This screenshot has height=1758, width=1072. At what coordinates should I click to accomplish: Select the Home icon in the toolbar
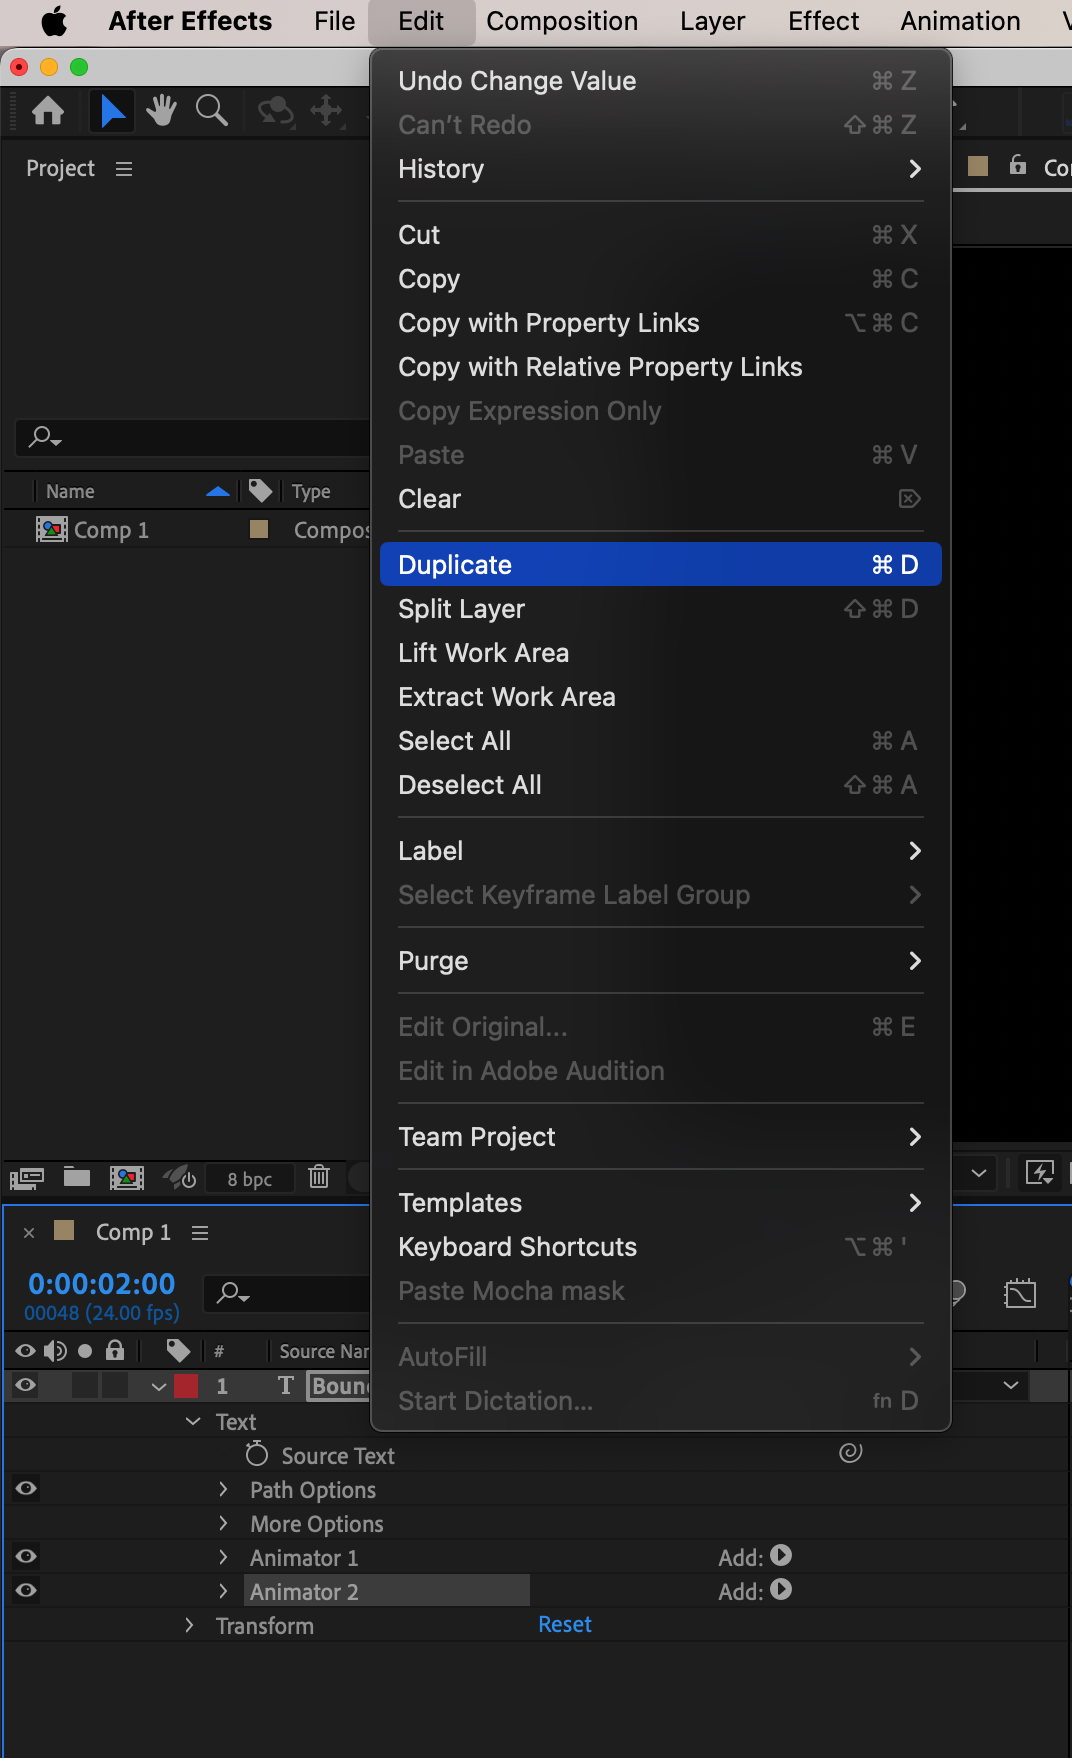point(48,111)
